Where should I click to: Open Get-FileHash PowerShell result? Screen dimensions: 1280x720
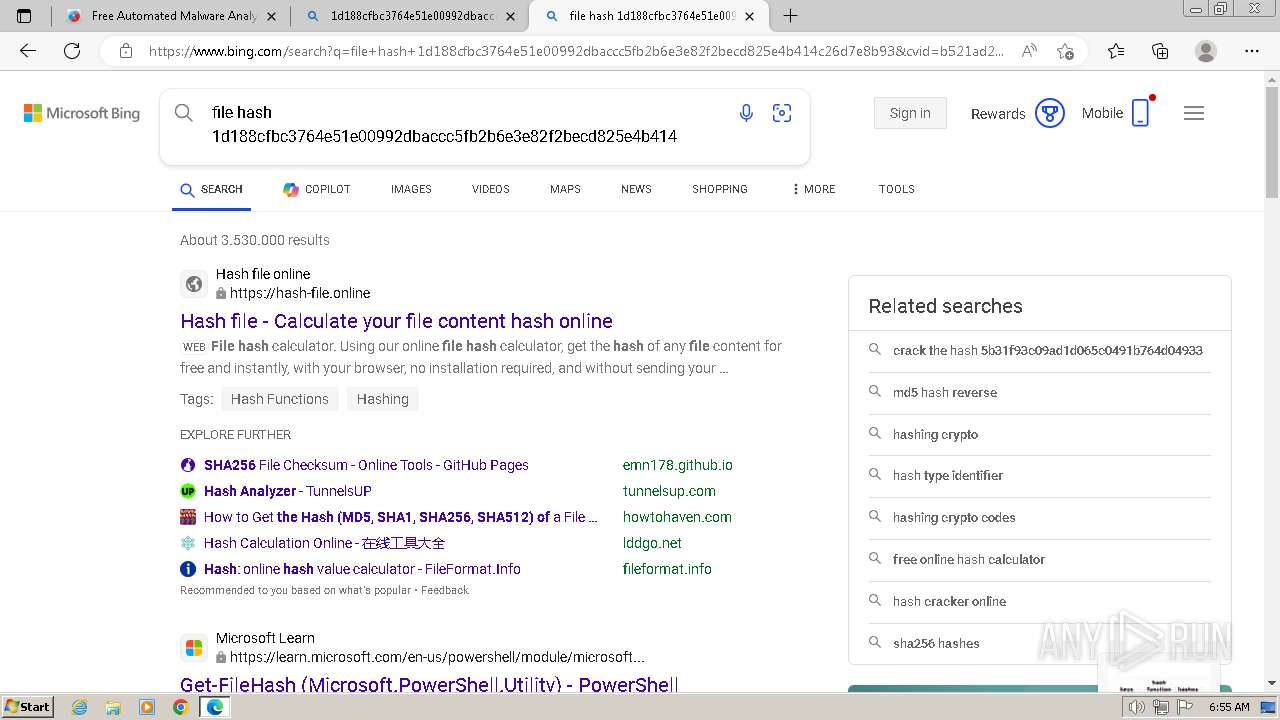[x=429, y=685]
